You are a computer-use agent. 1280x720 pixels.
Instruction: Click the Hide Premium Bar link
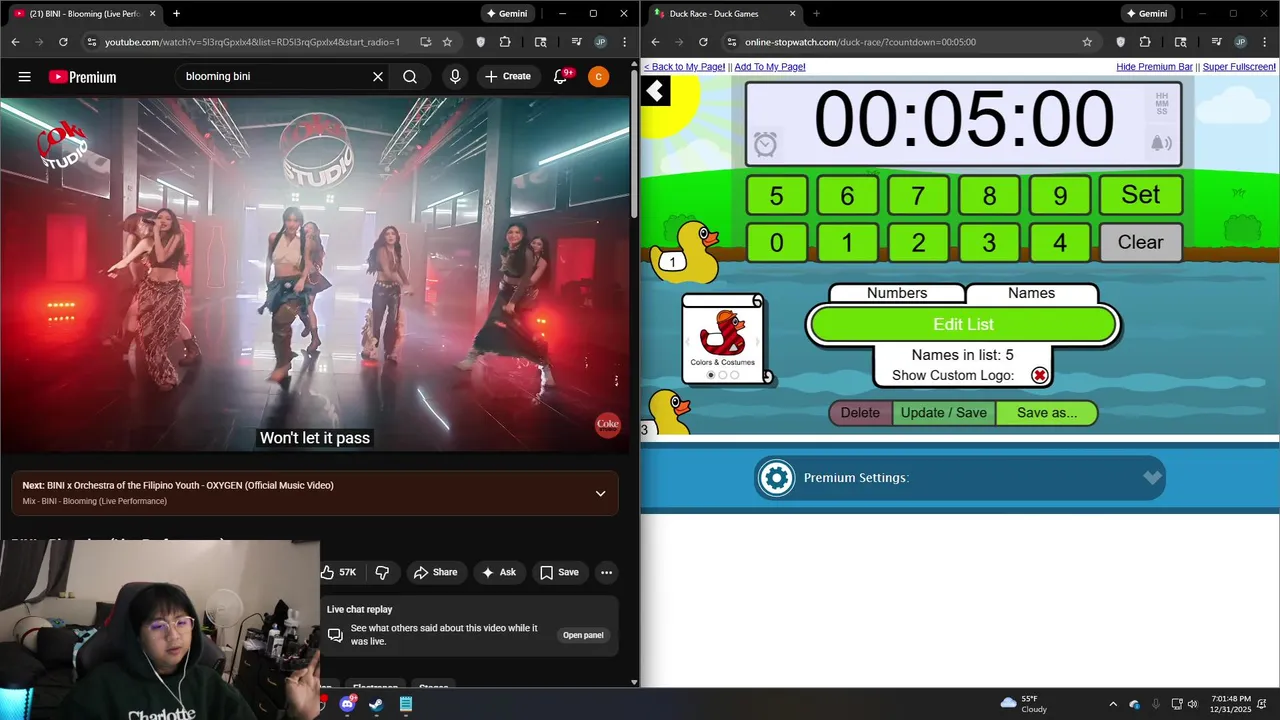pos(1154,67)
